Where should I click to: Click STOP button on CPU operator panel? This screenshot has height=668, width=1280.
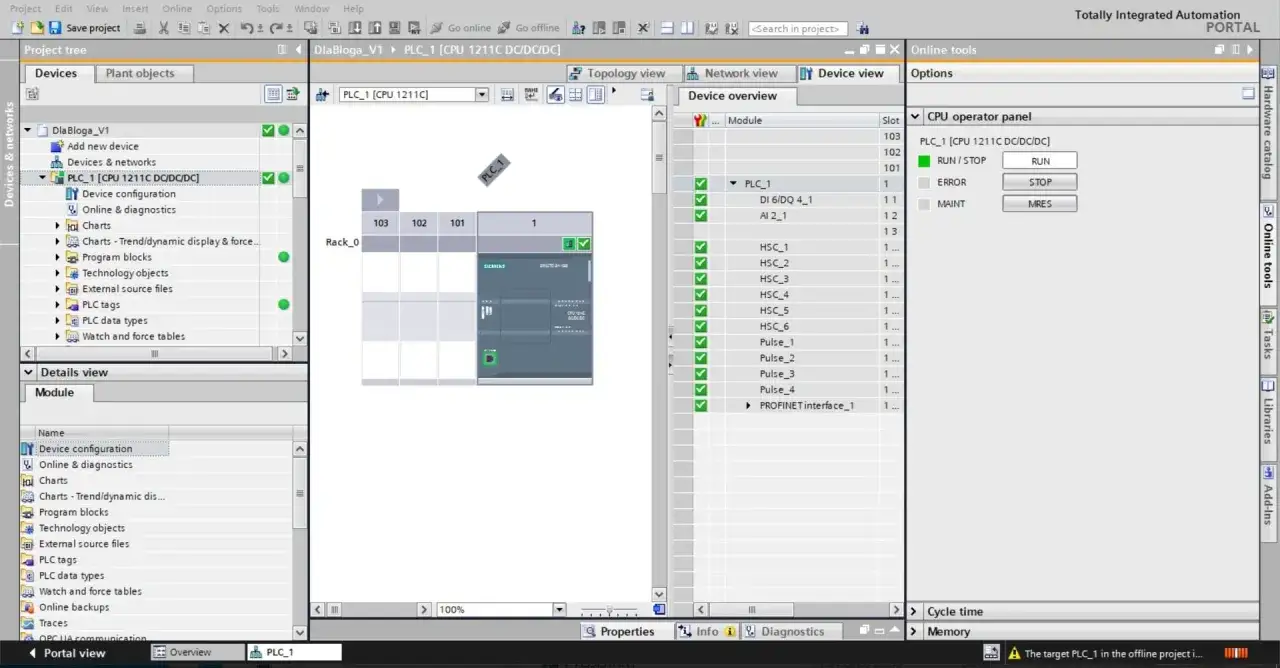[1040, 182]
